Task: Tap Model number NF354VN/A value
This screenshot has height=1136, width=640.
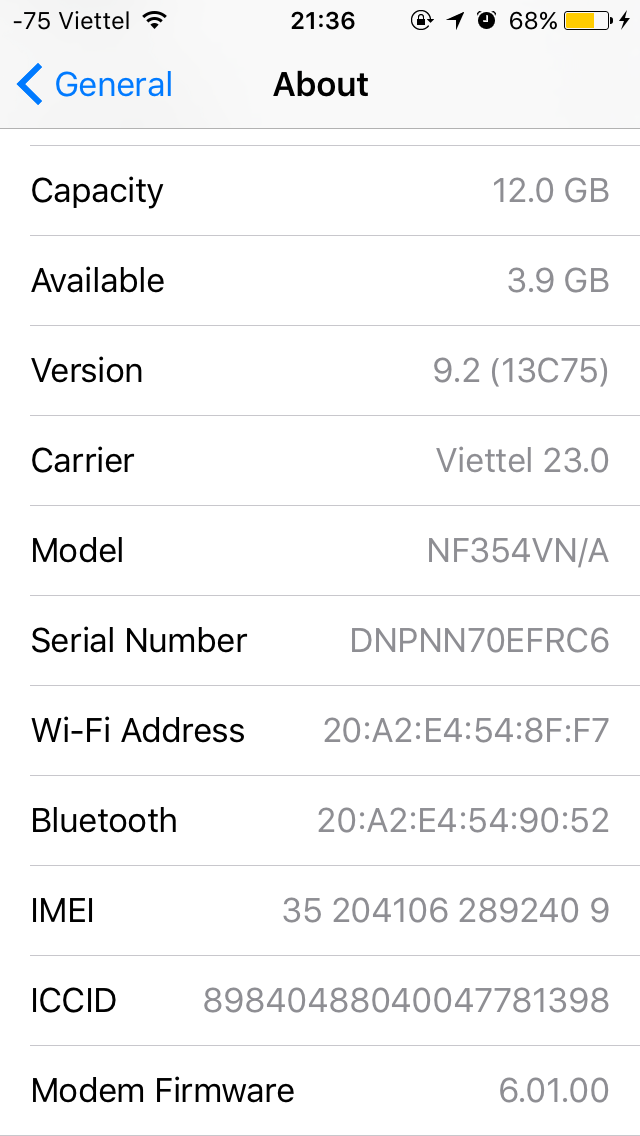Action: pos(517,551)
